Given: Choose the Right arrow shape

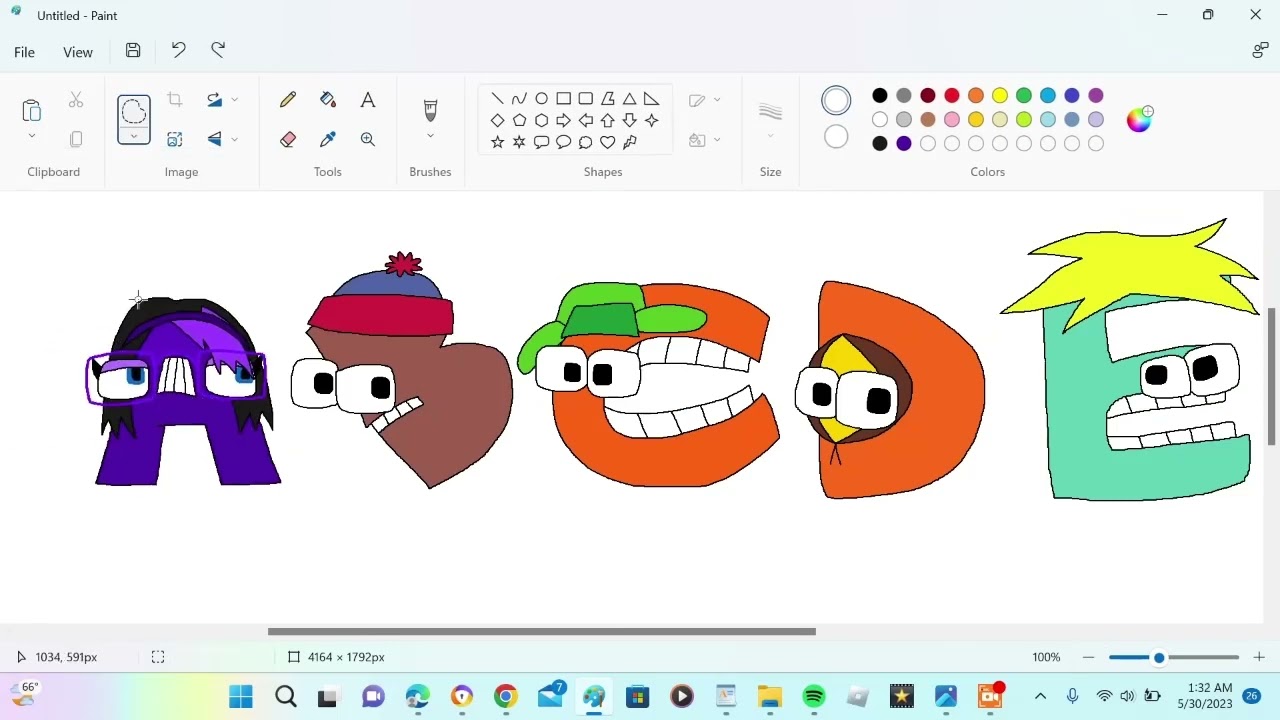Looking at the screenshot, I should pos(563,120).
